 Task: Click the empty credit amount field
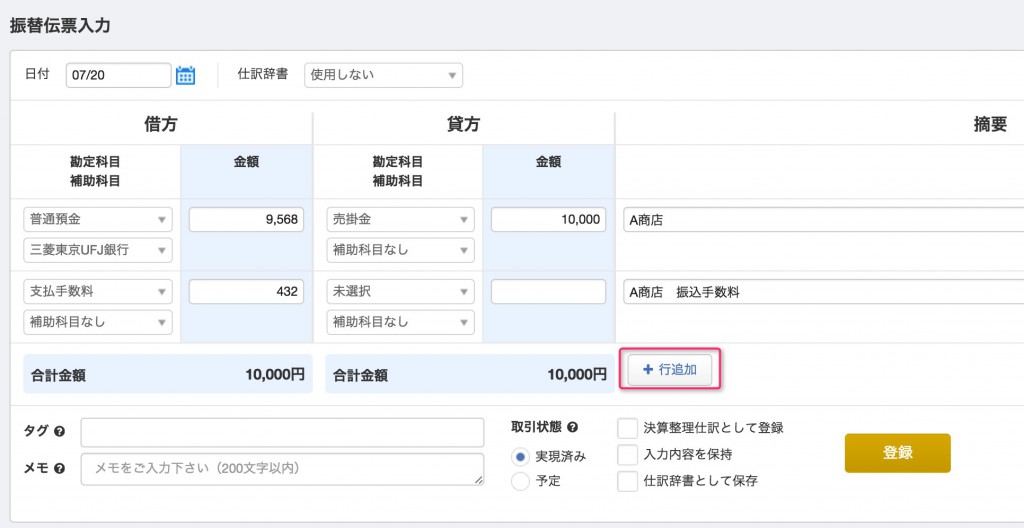[549, 291]
